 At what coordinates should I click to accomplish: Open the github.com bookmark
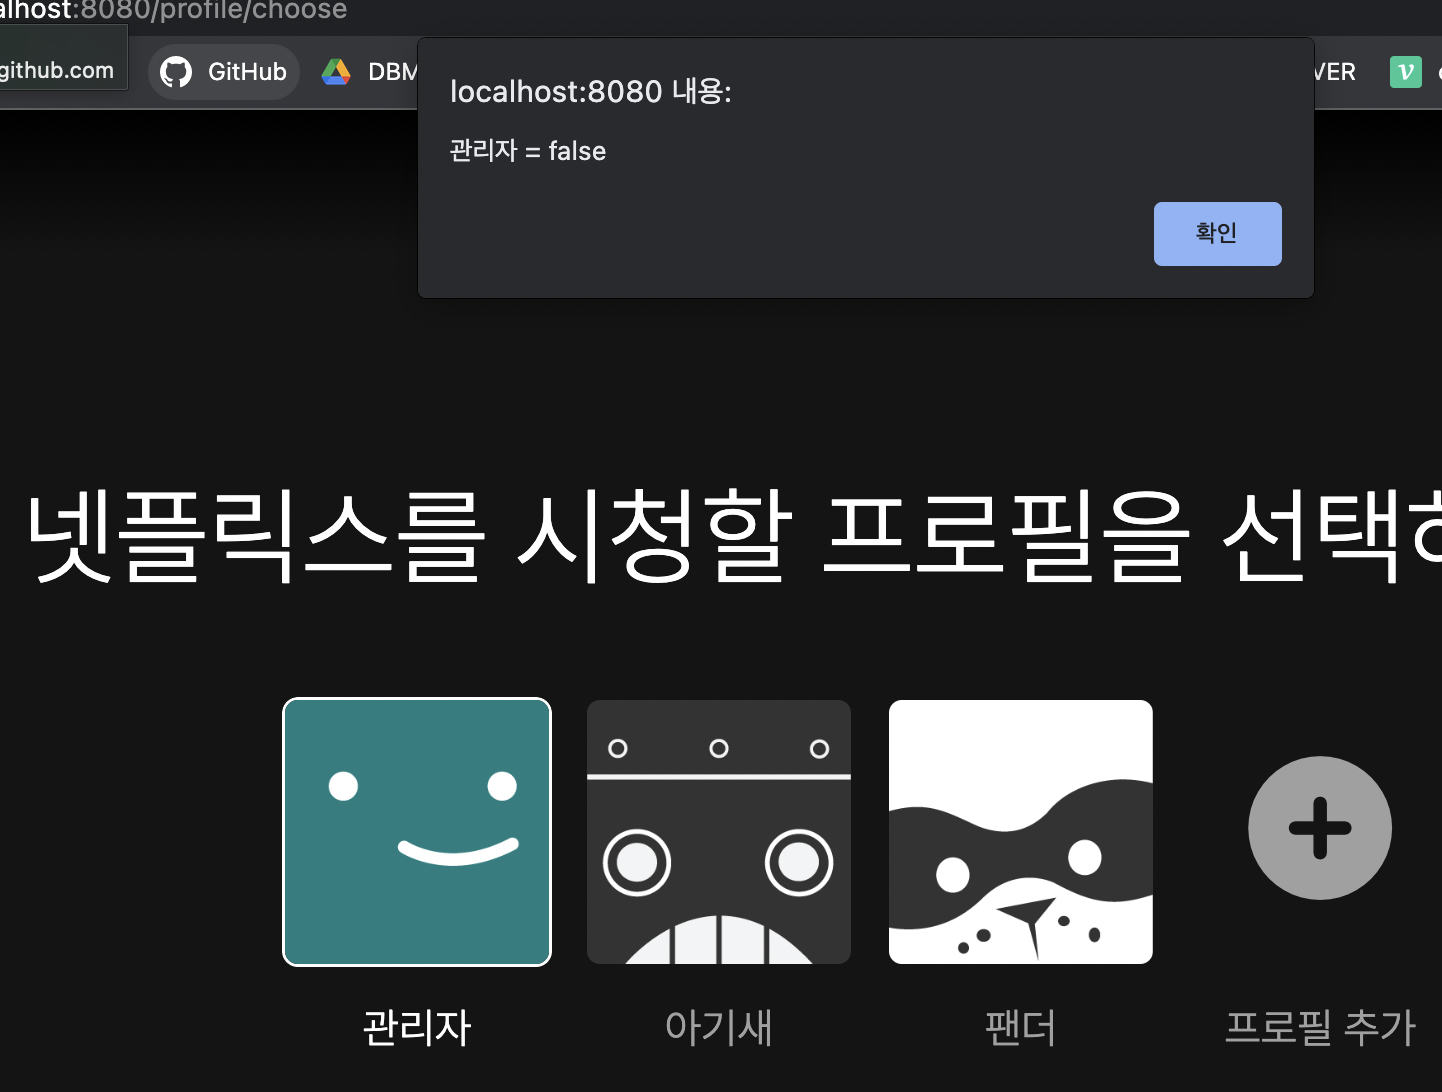pos(58,70)
